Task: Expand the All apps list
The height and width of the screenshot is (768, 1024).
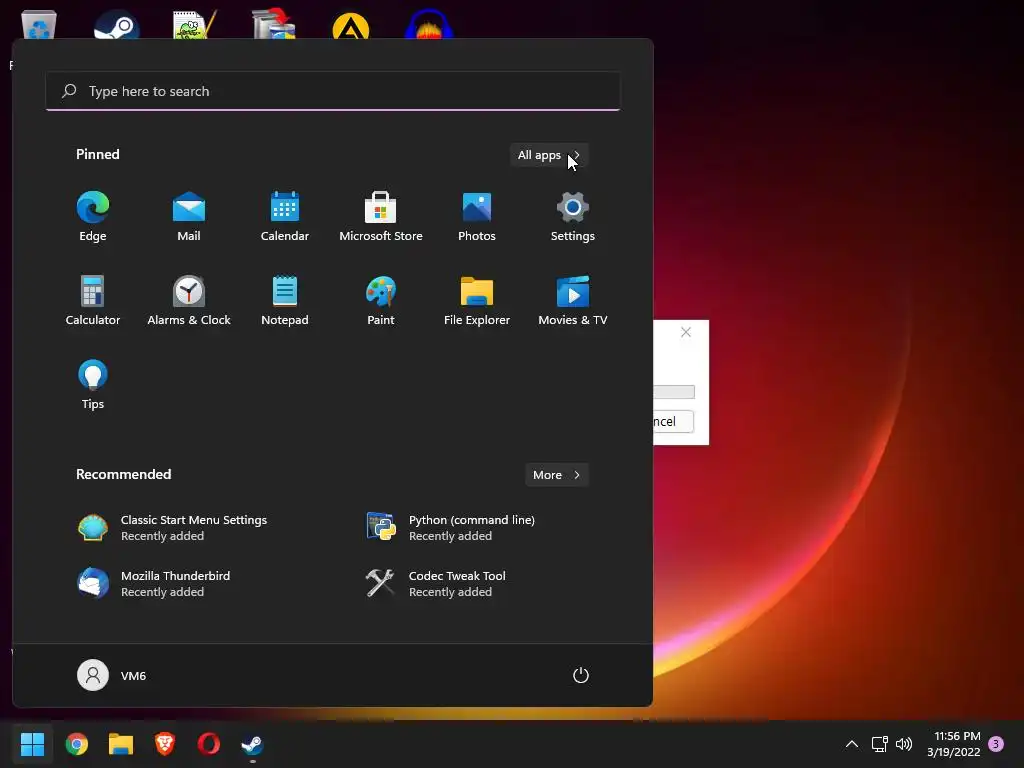Action: pyautogui.click(x=549, y=155)
